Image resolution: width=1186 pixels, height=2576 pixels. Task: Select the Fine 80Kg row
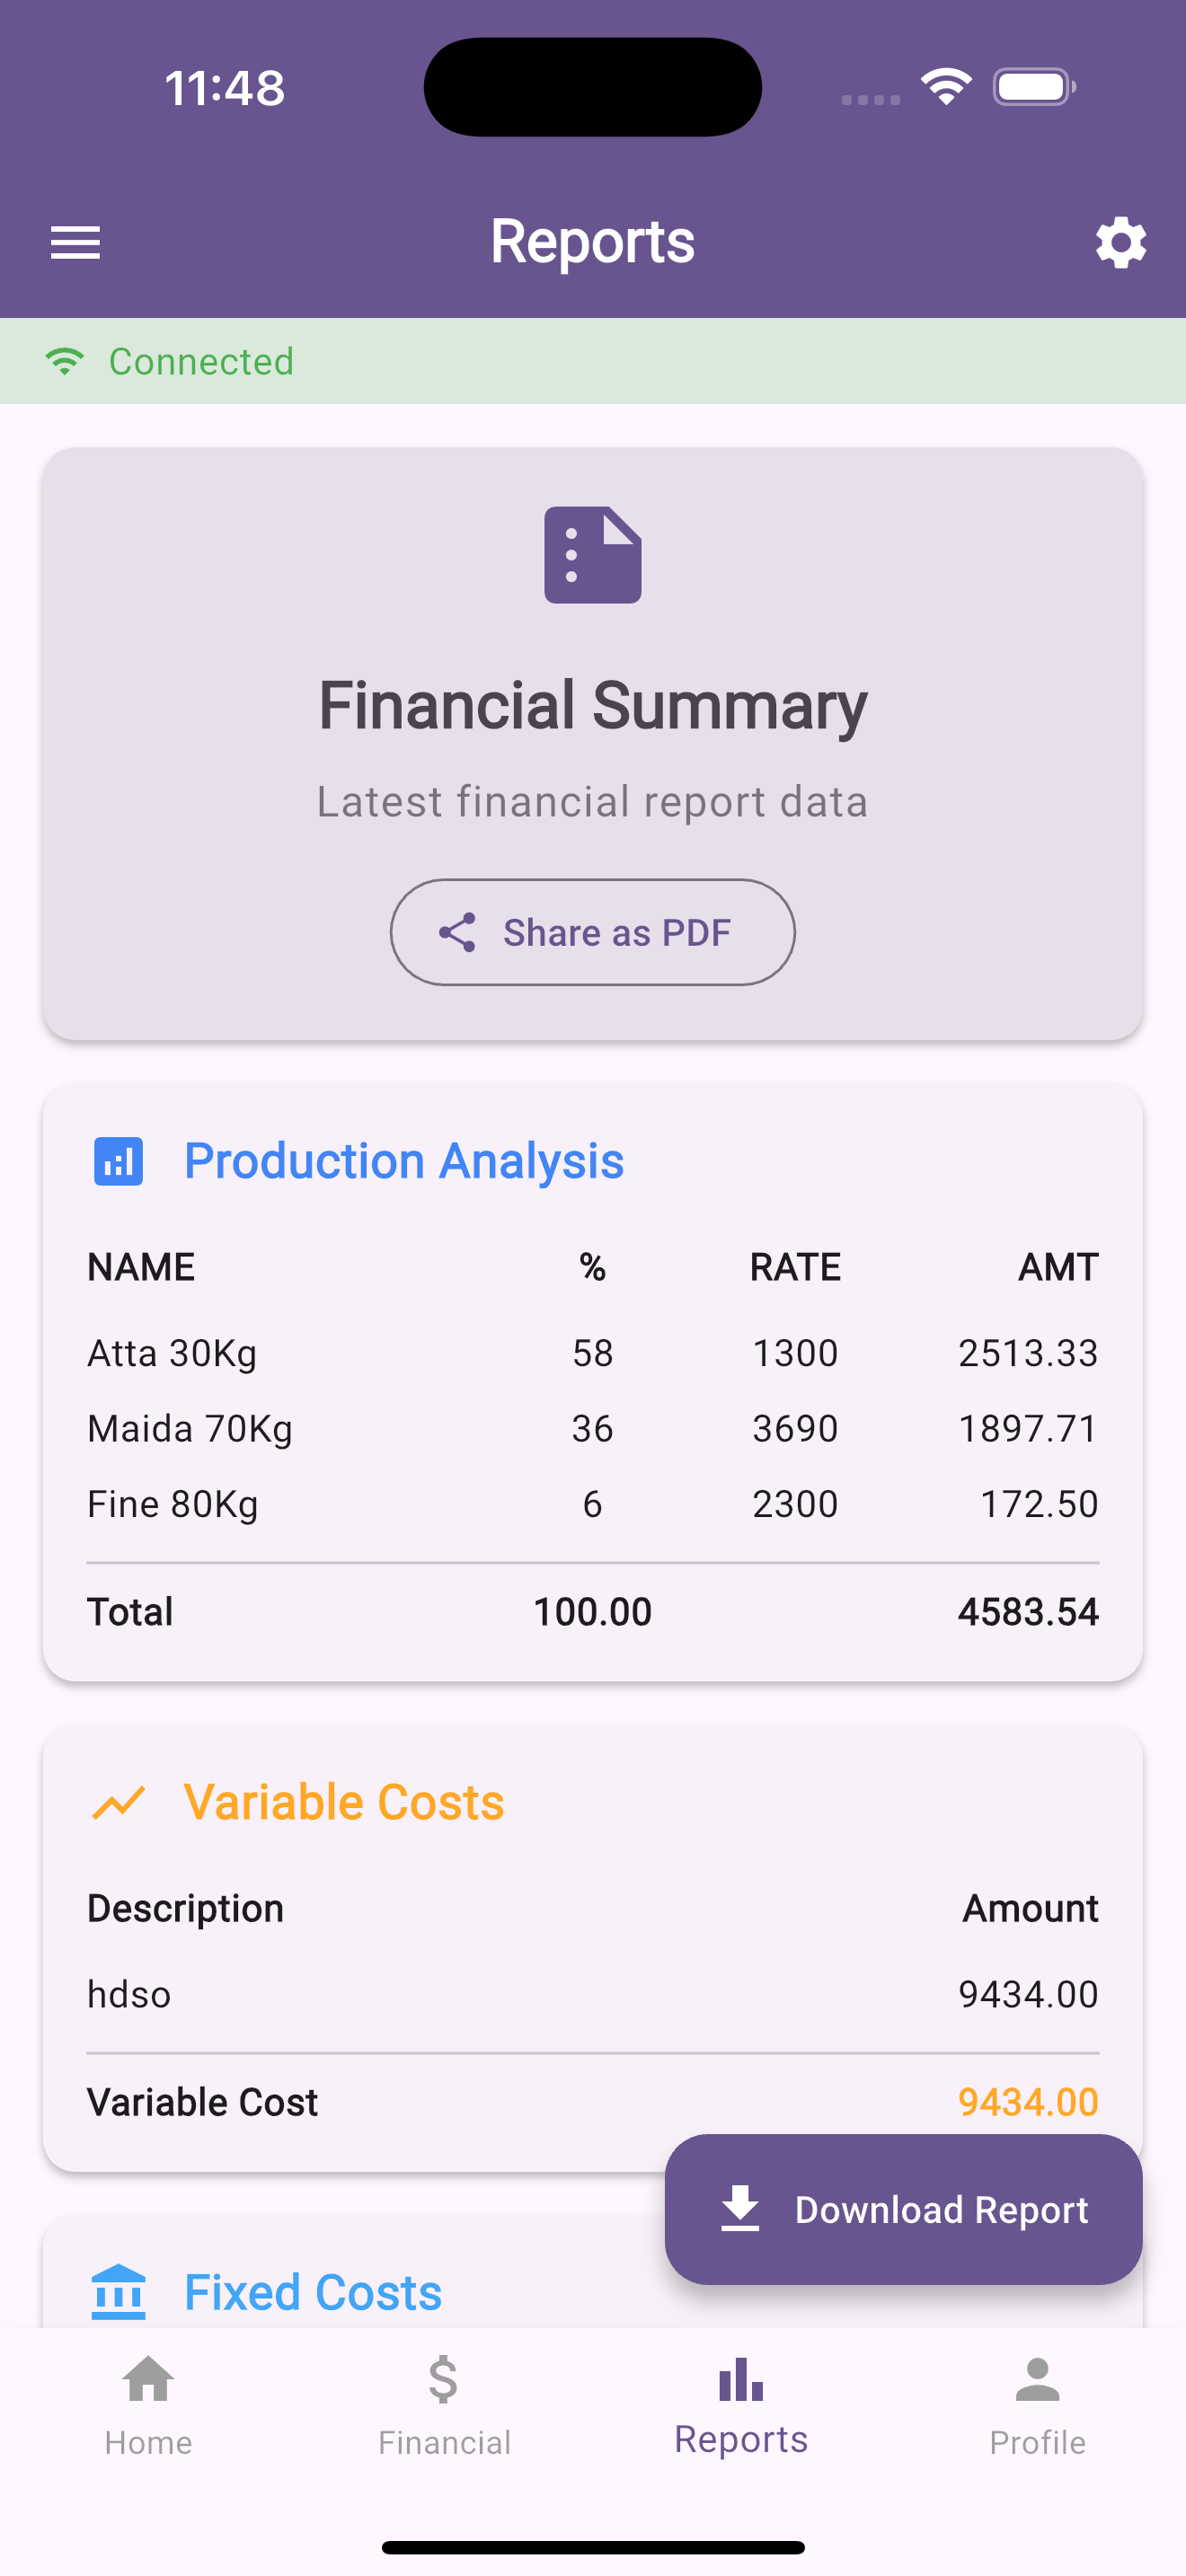pos(593,1504)
